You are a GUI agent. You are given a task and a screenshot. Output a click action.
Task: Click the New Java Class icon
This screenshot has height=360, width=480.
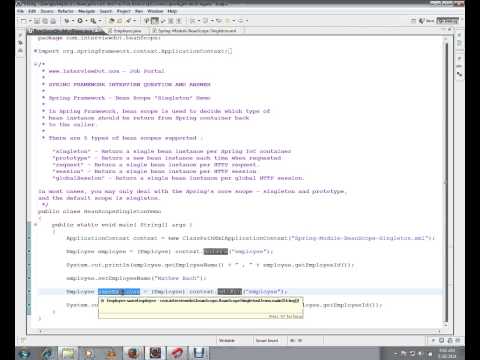pos(120,21)
